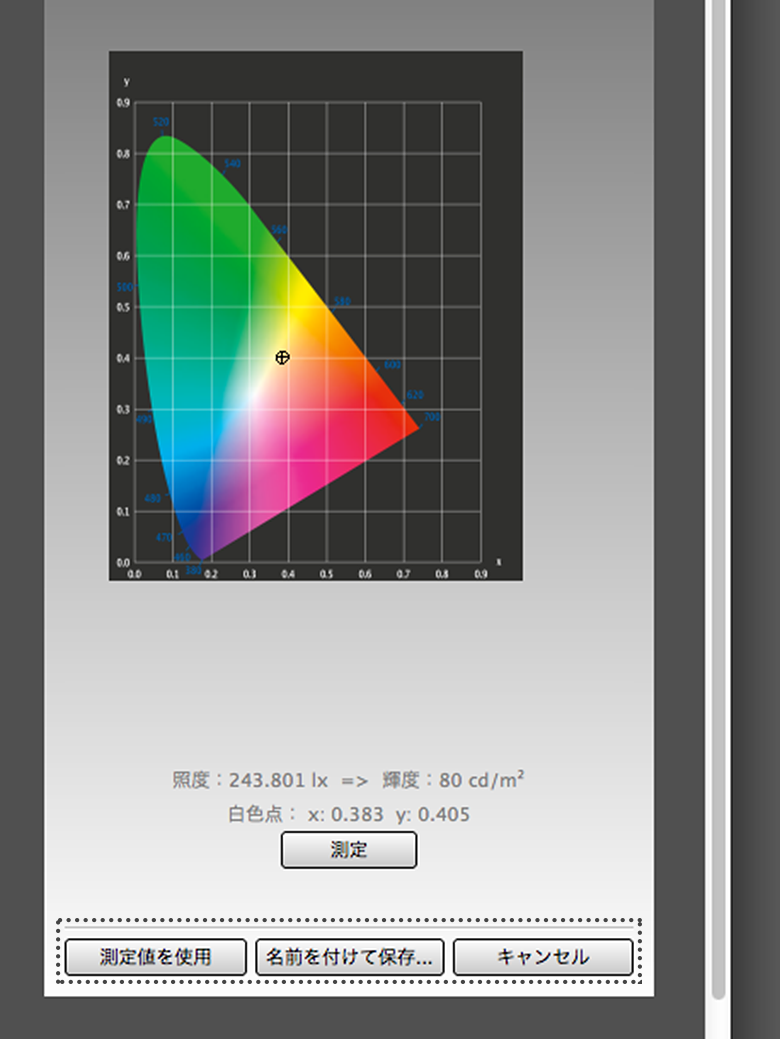Viewport: 780px width, 1039px height.
Task: Click the 測定 measure button
Action: pyautogui.click(x=348, y=850)
